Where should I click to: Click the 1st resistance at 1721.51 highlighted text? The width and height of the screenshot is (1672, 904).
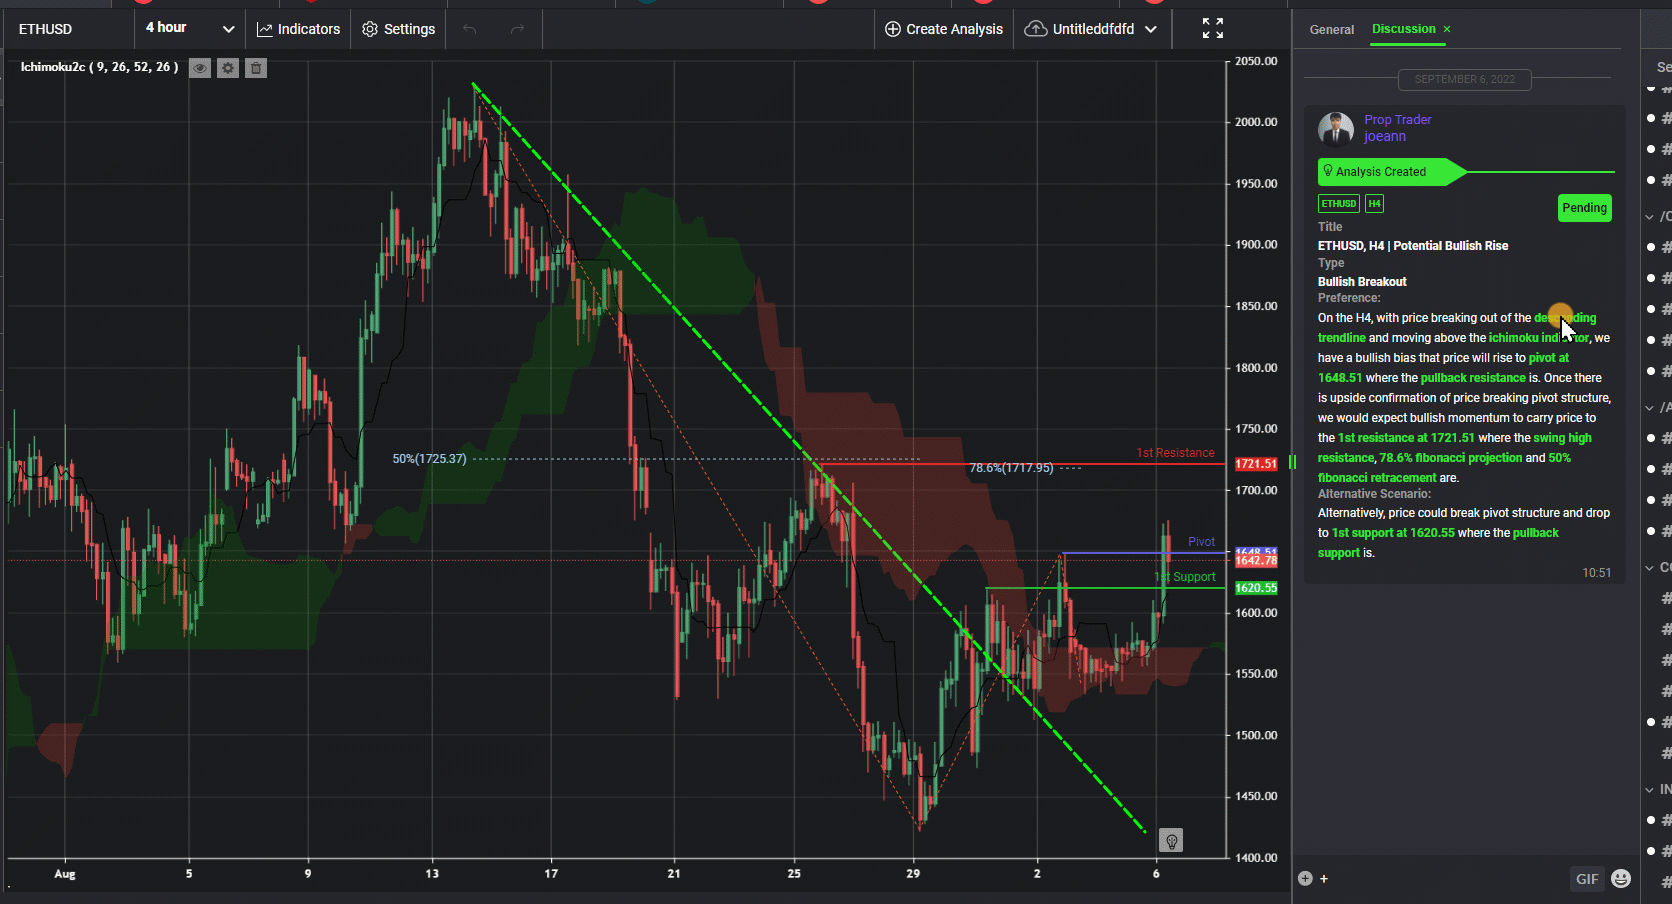click(x=1406, y=438)
